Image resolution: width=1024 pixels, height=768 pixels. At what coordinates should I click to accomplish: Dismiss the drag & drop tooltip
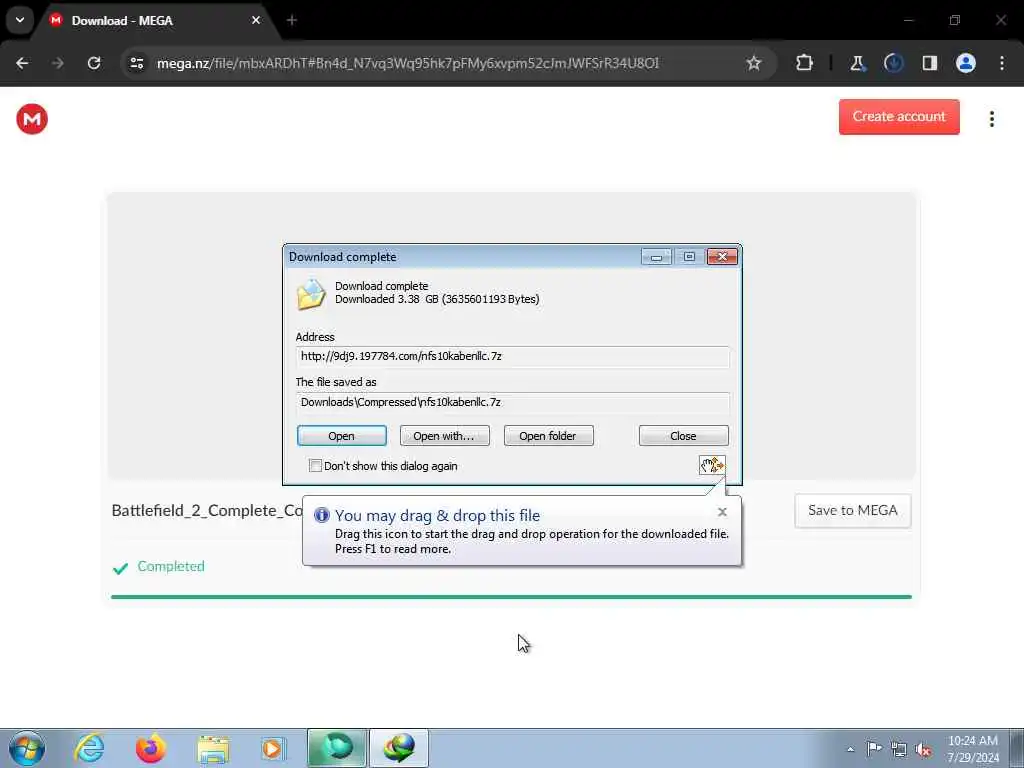pyautogui.click(x=722, y=512)
